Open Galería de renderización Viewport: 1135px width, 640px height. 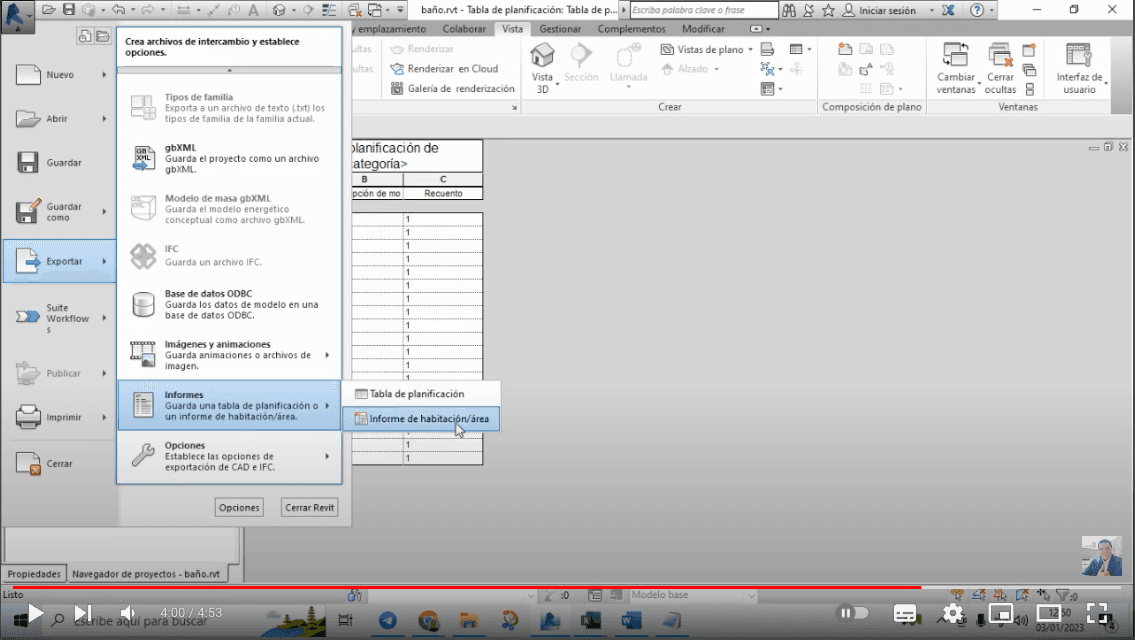(x=396, y=89)
